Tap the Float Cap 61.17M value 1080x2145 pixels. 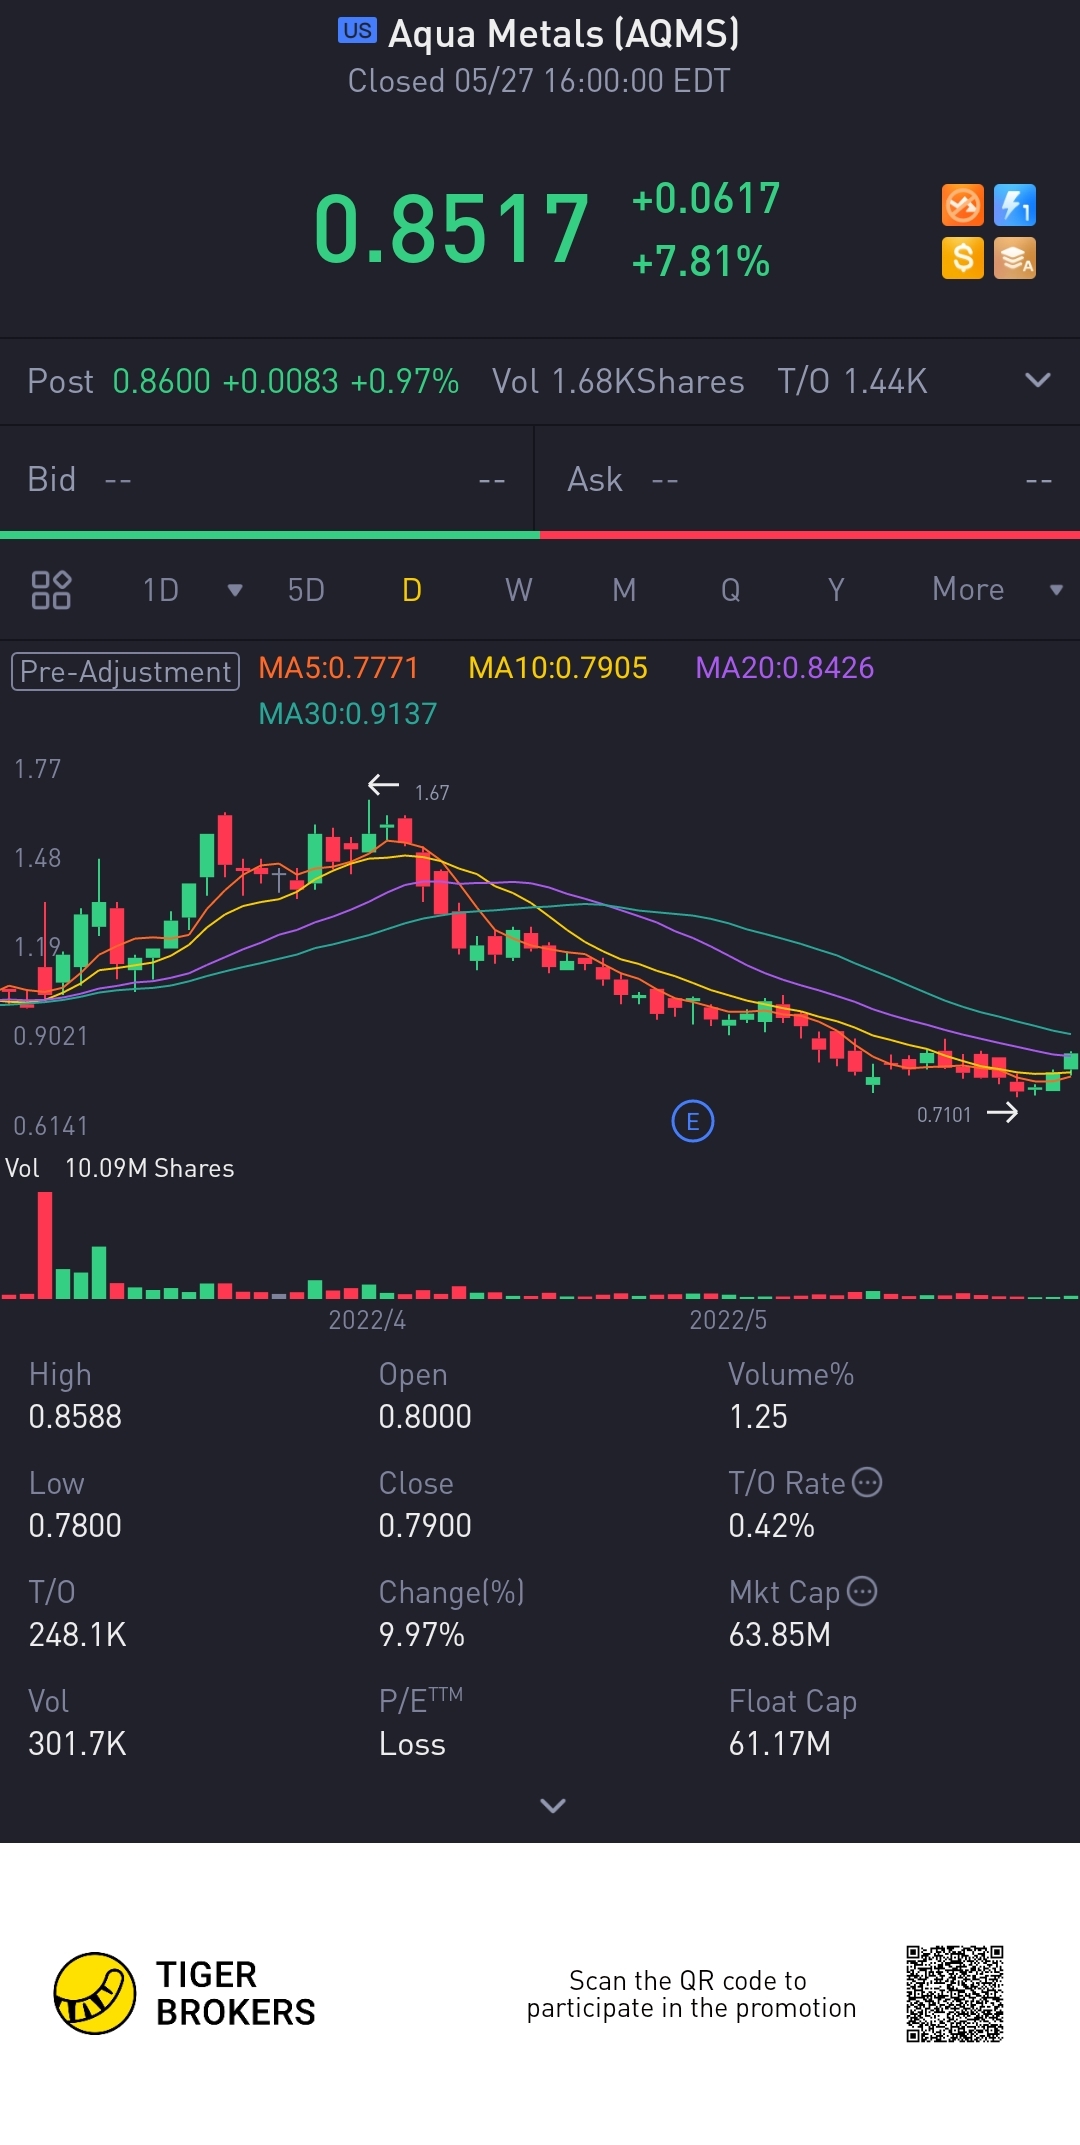click(779, 1743)
